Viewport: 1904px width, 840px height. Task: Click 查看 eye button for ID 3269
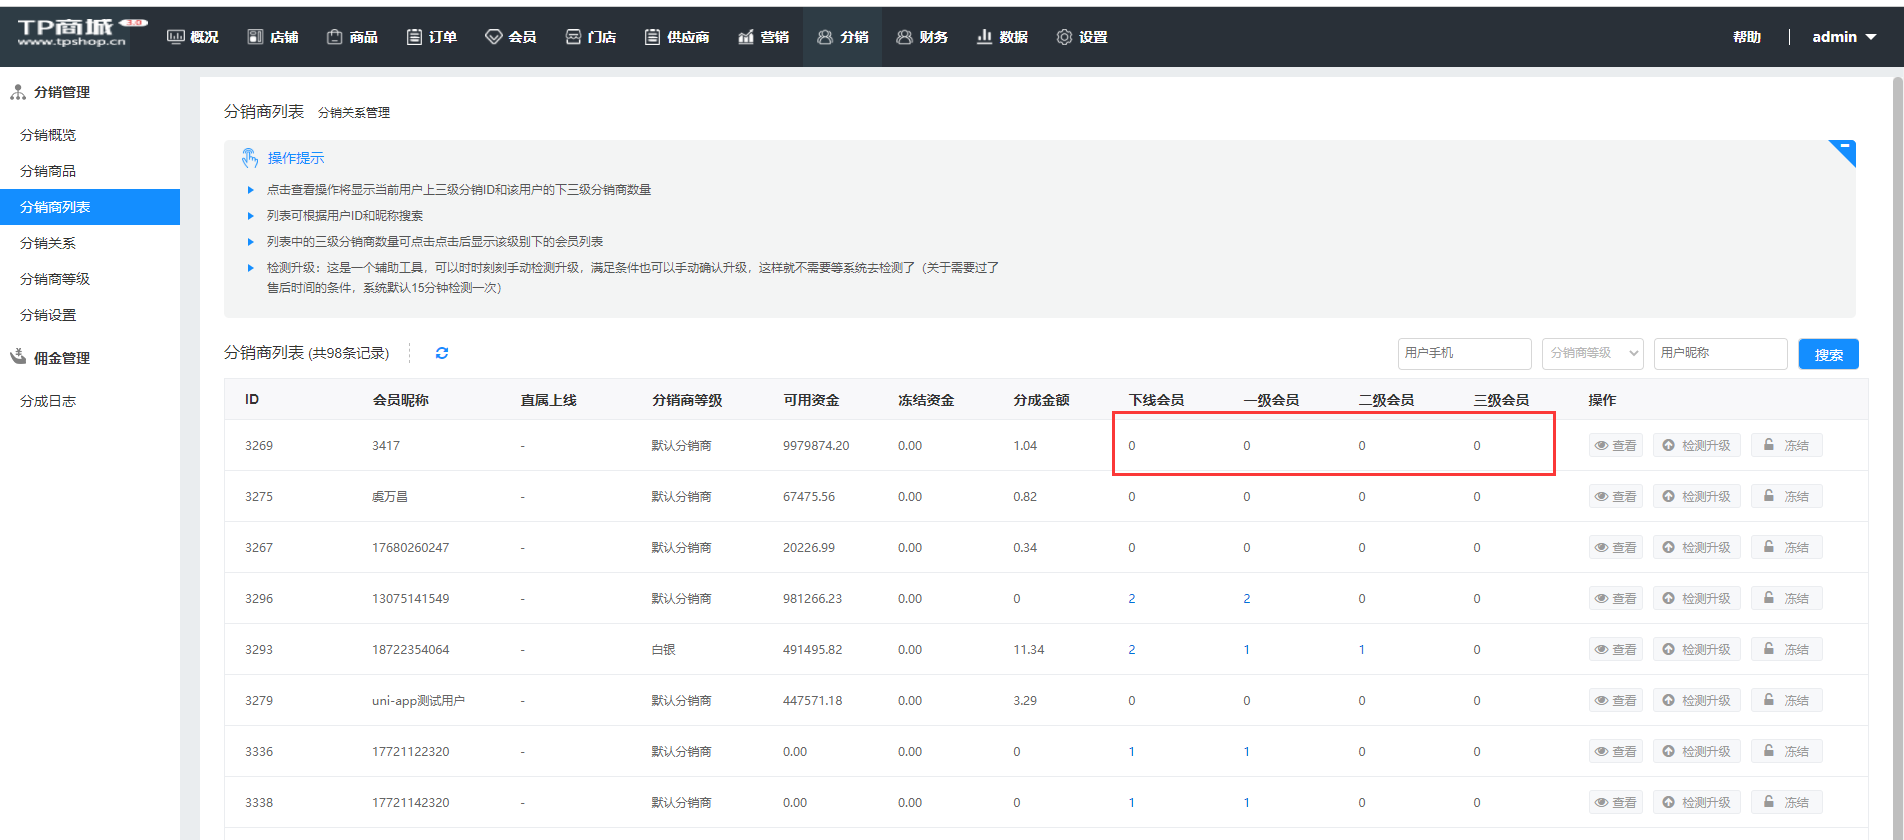(1615, 446)
